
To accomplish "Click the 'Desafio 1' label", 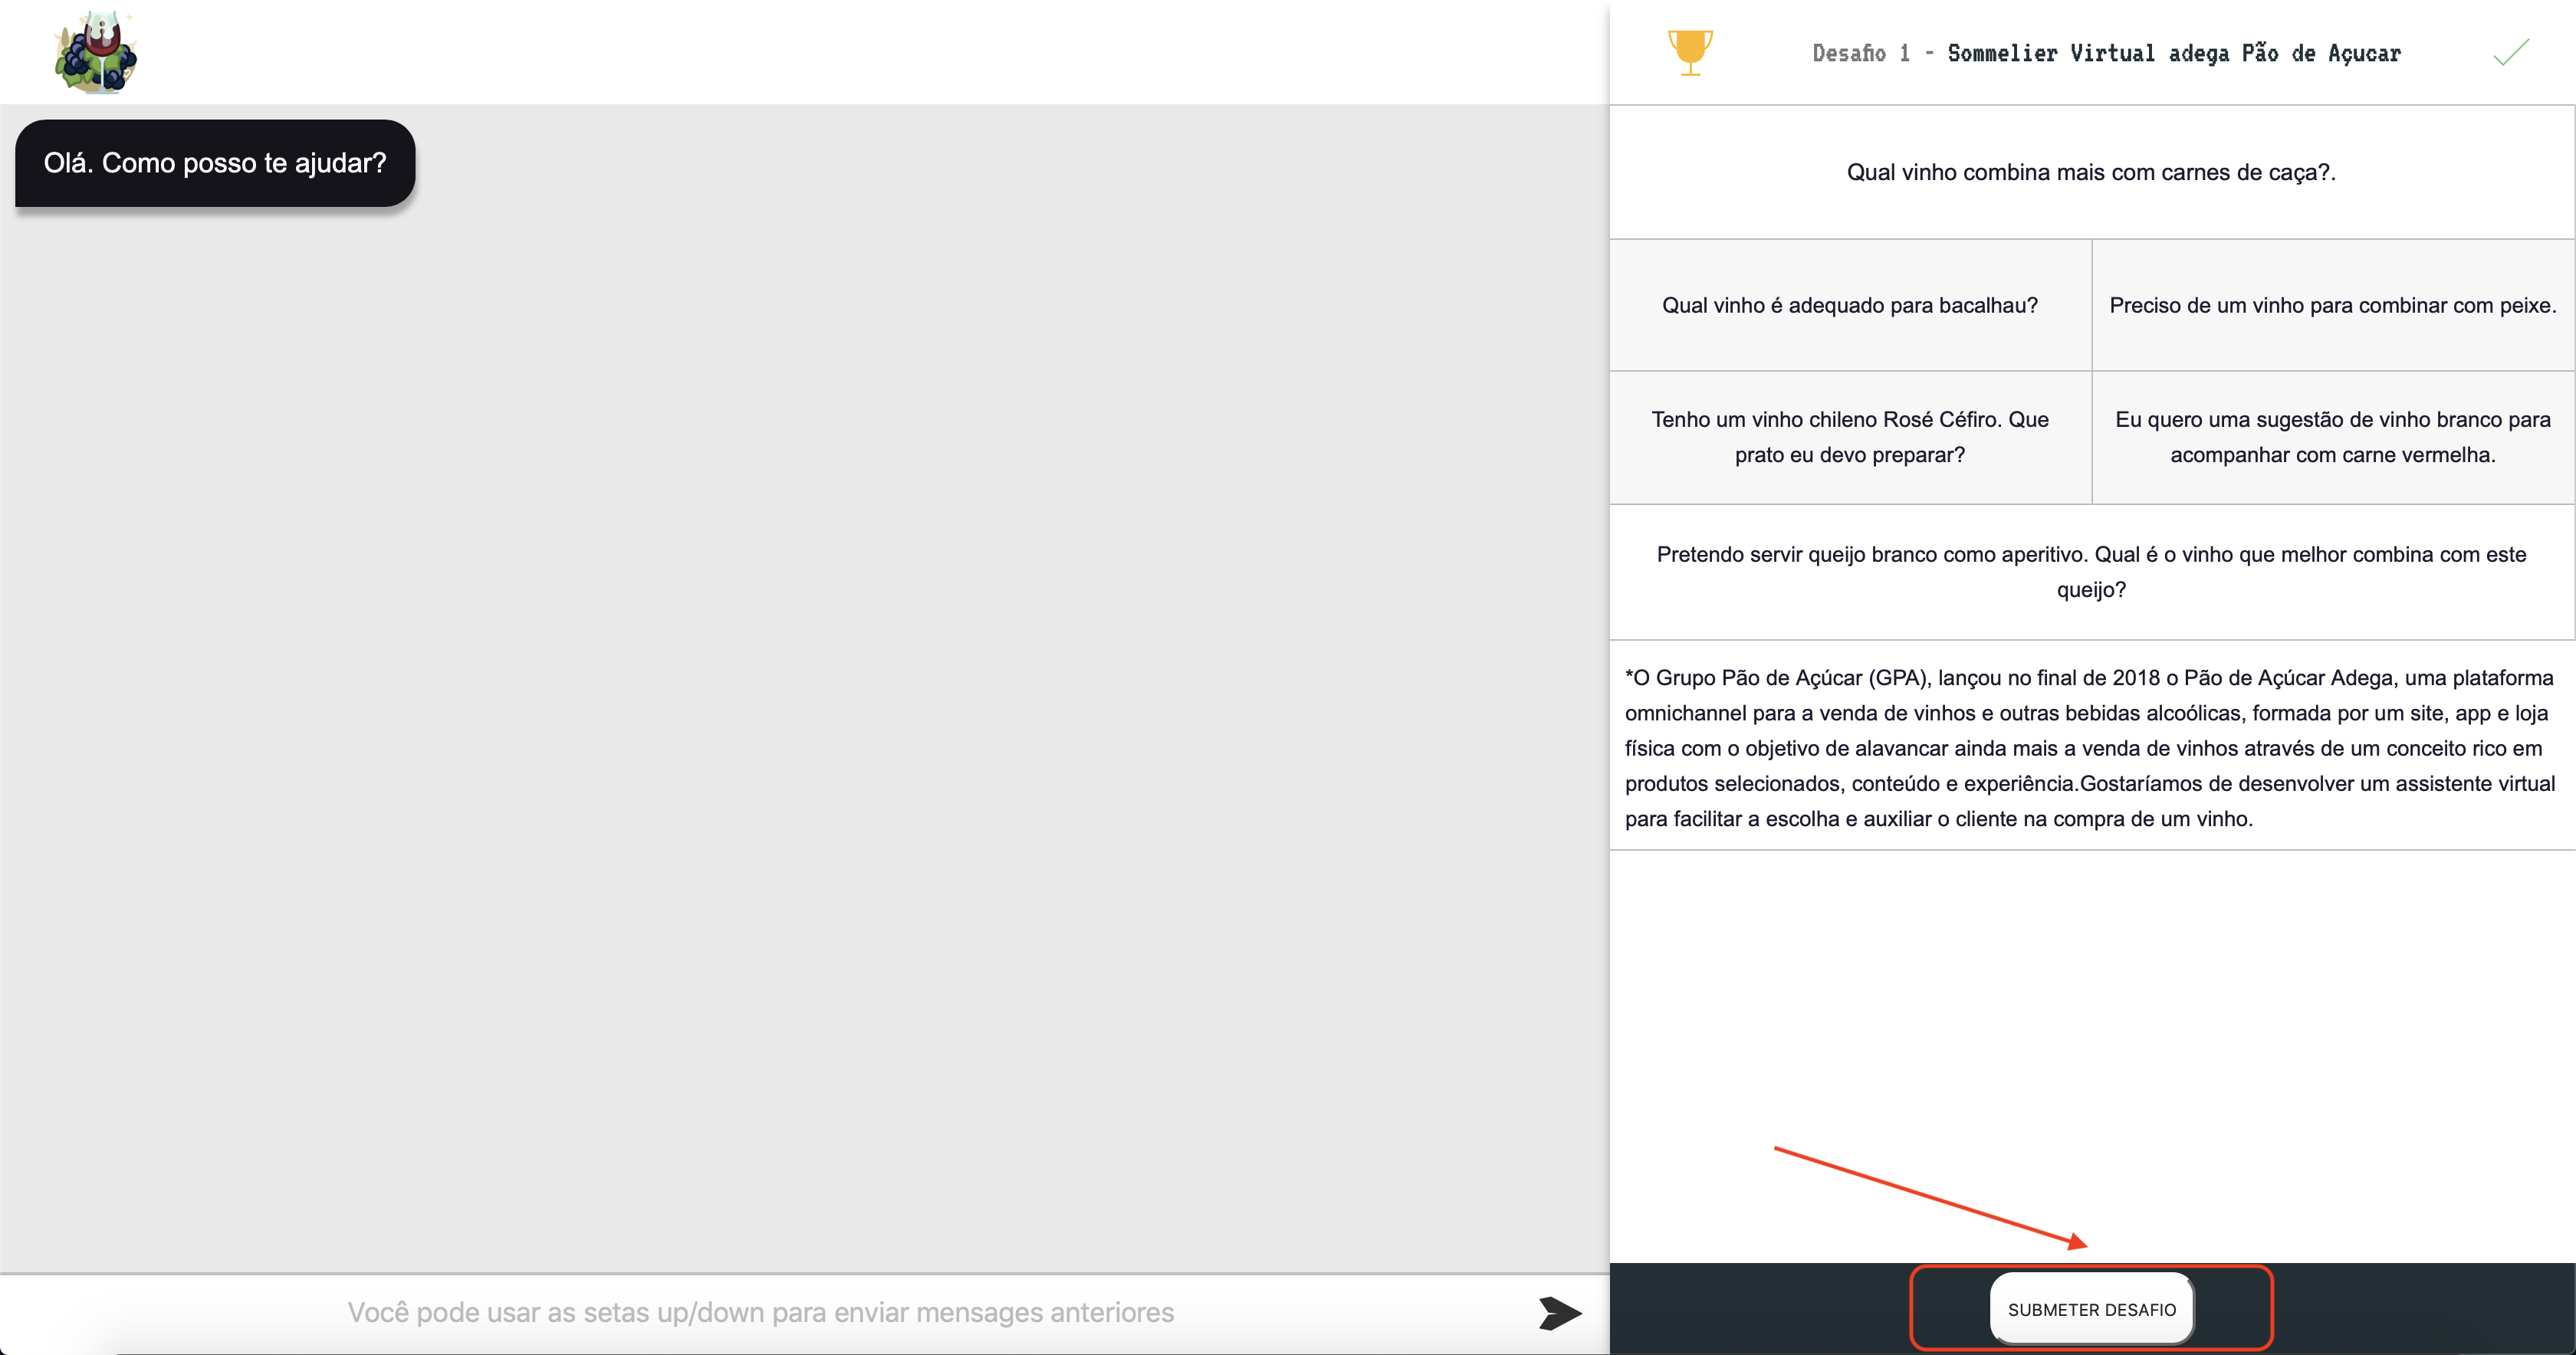I will click(1860, 53).
